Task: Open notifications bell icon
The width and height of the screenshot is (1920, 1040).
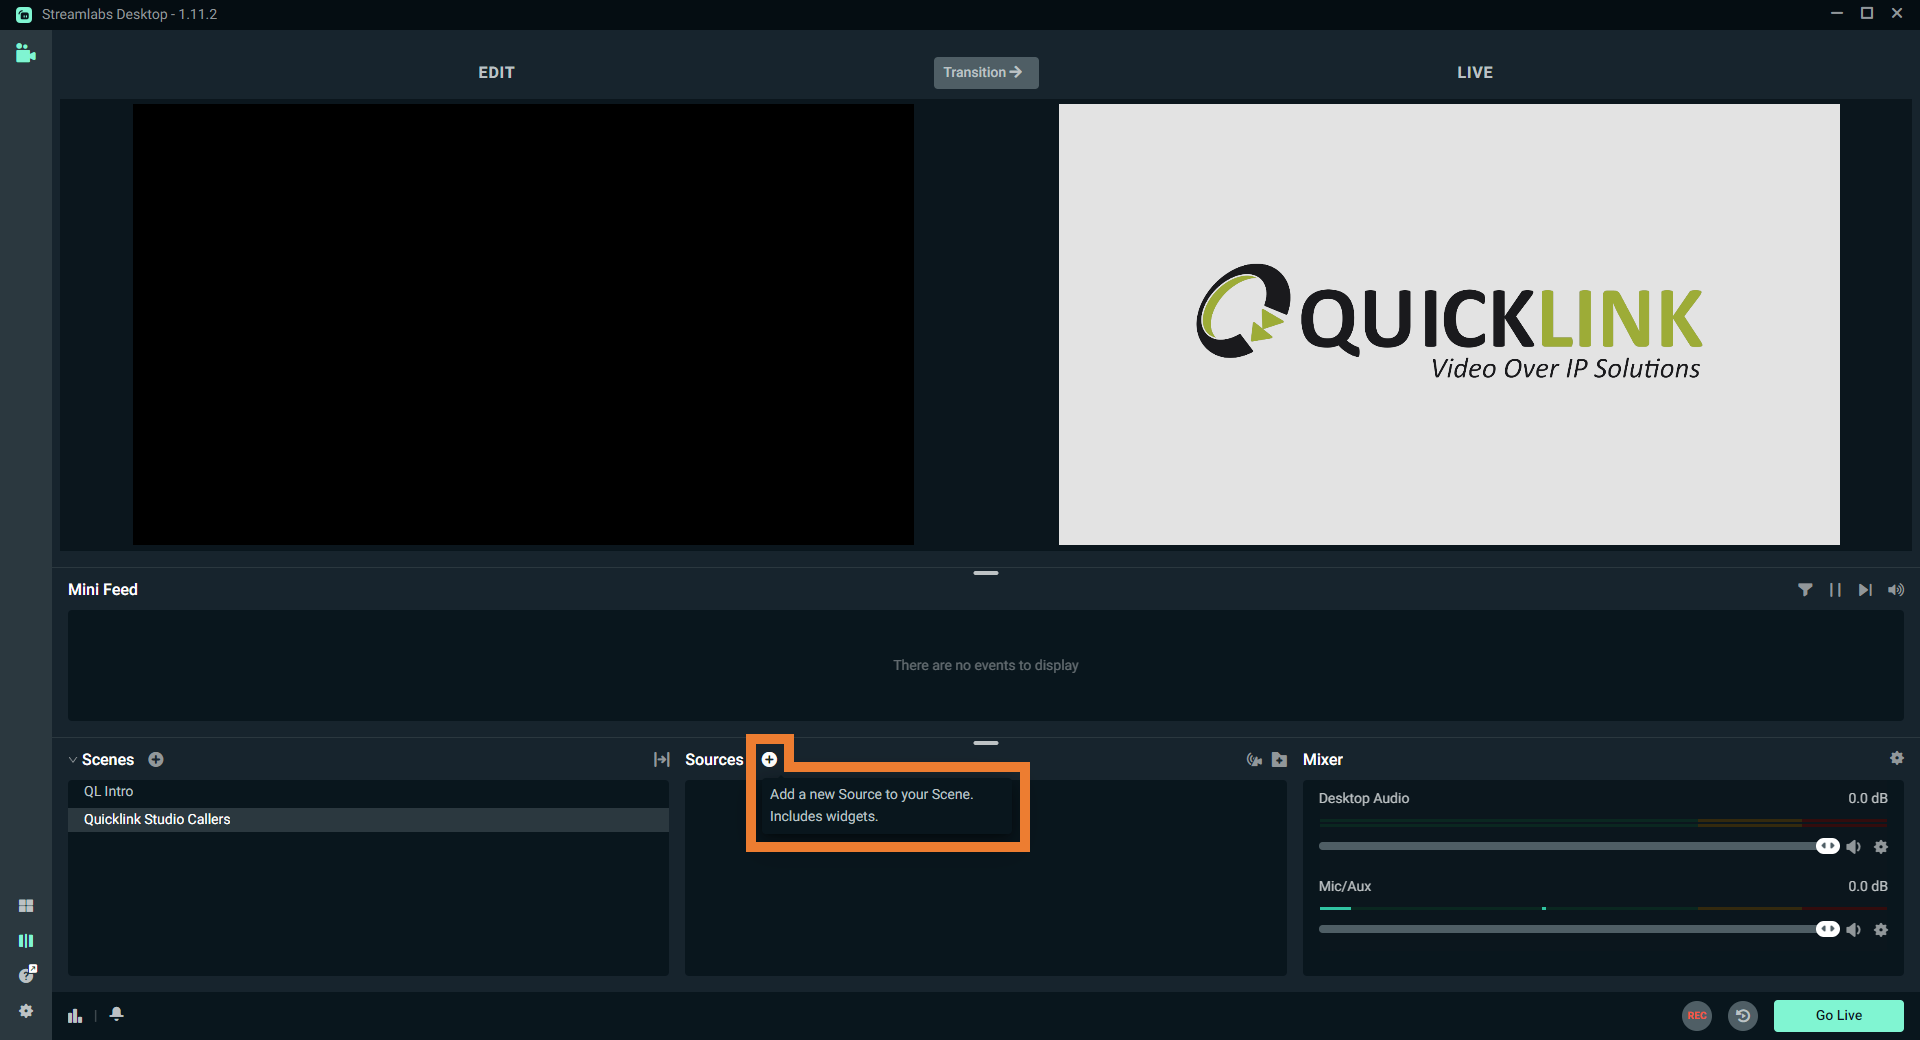Action: pyautogui.click(x=117, y=1014)
